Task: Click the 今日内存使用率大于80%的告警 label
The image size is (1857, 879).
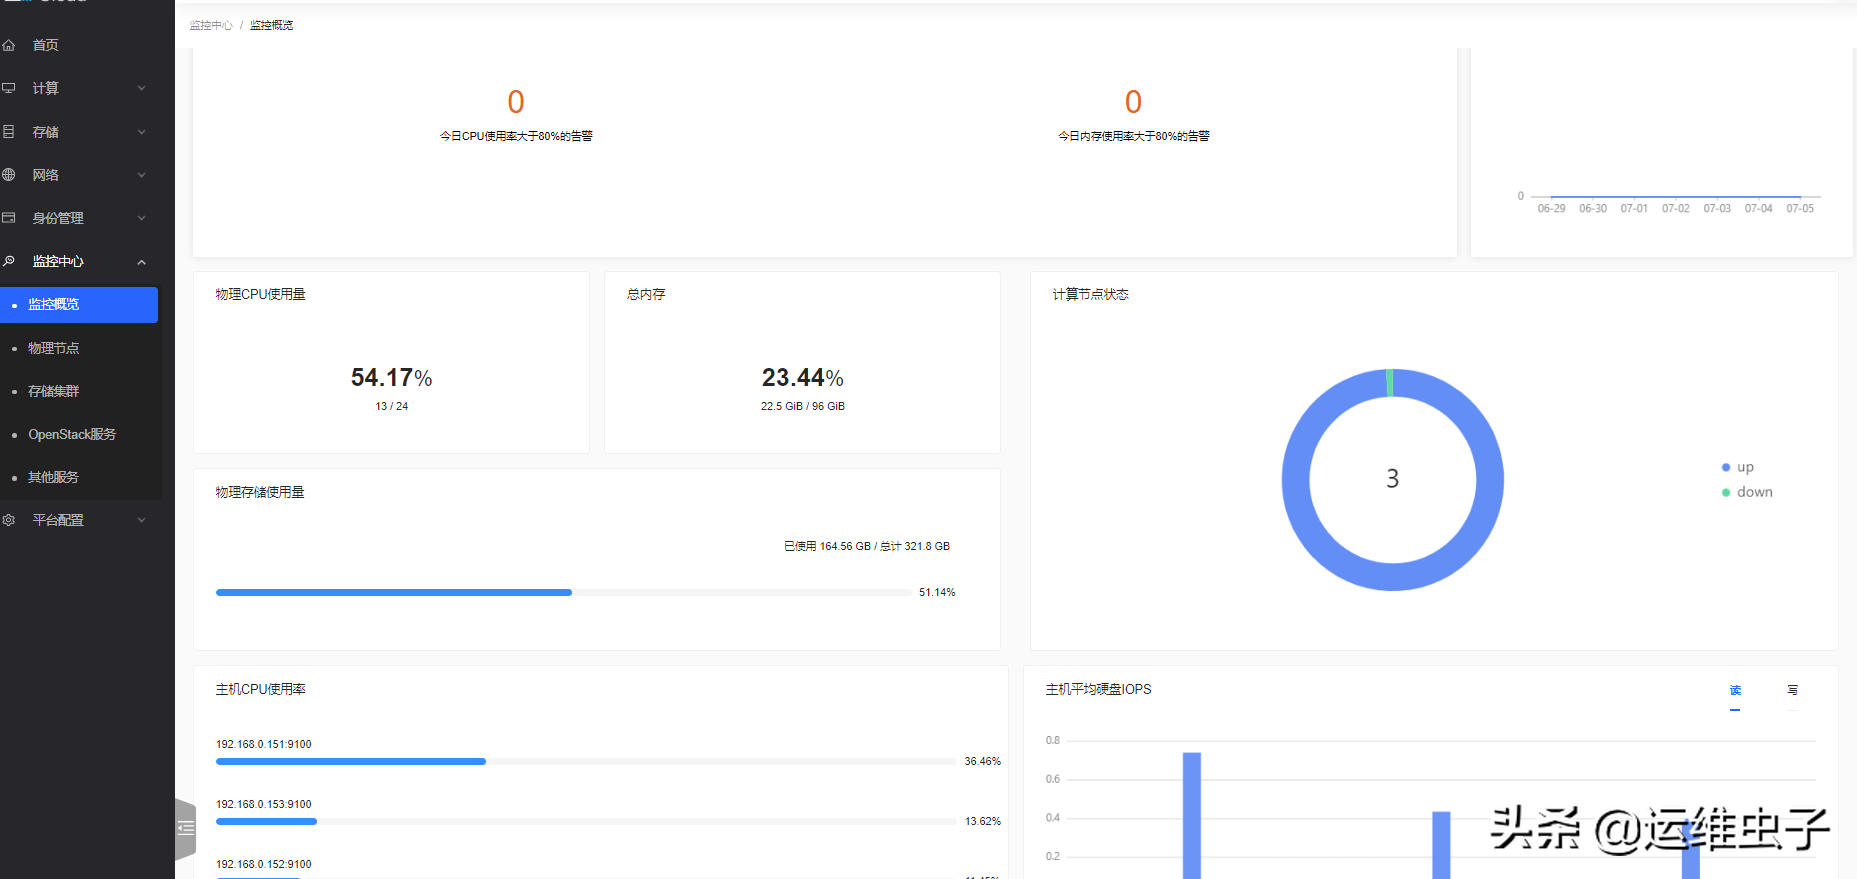Action: (x=1134, y=136)
